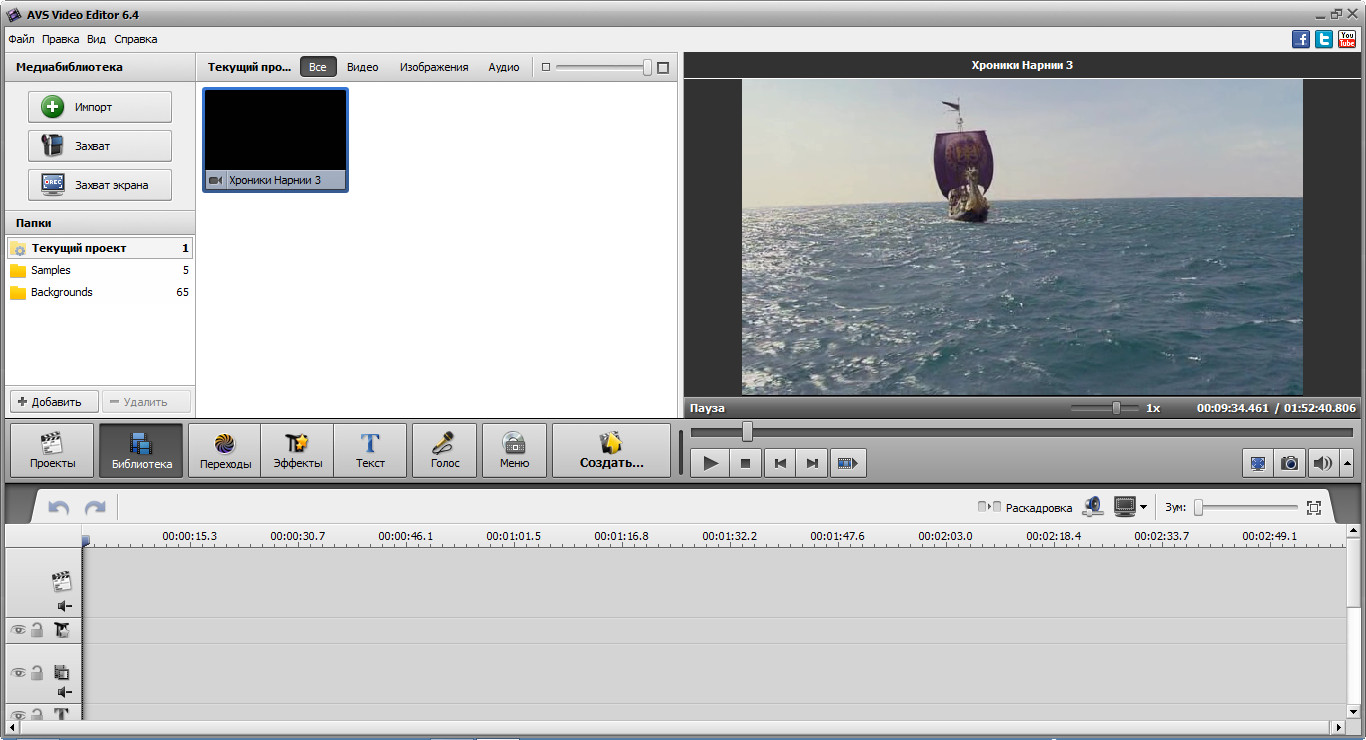Switch to the Видео filter tab
The width and height of the screenshot is (1366, 740).
tap(362, 67)
